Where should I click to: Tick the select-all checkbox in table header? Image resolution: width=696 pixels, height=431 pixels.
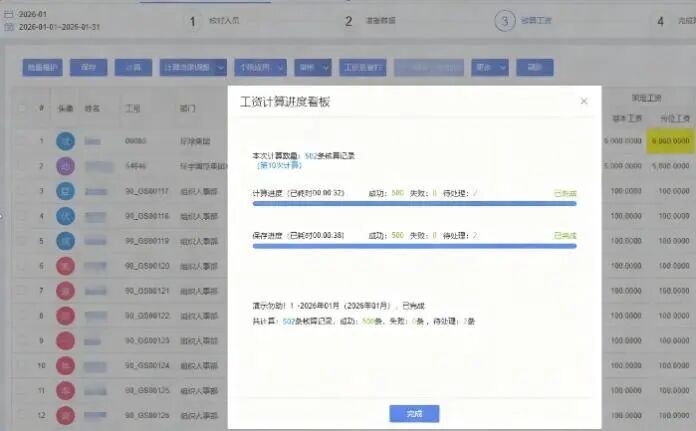[x=21, y=108]
